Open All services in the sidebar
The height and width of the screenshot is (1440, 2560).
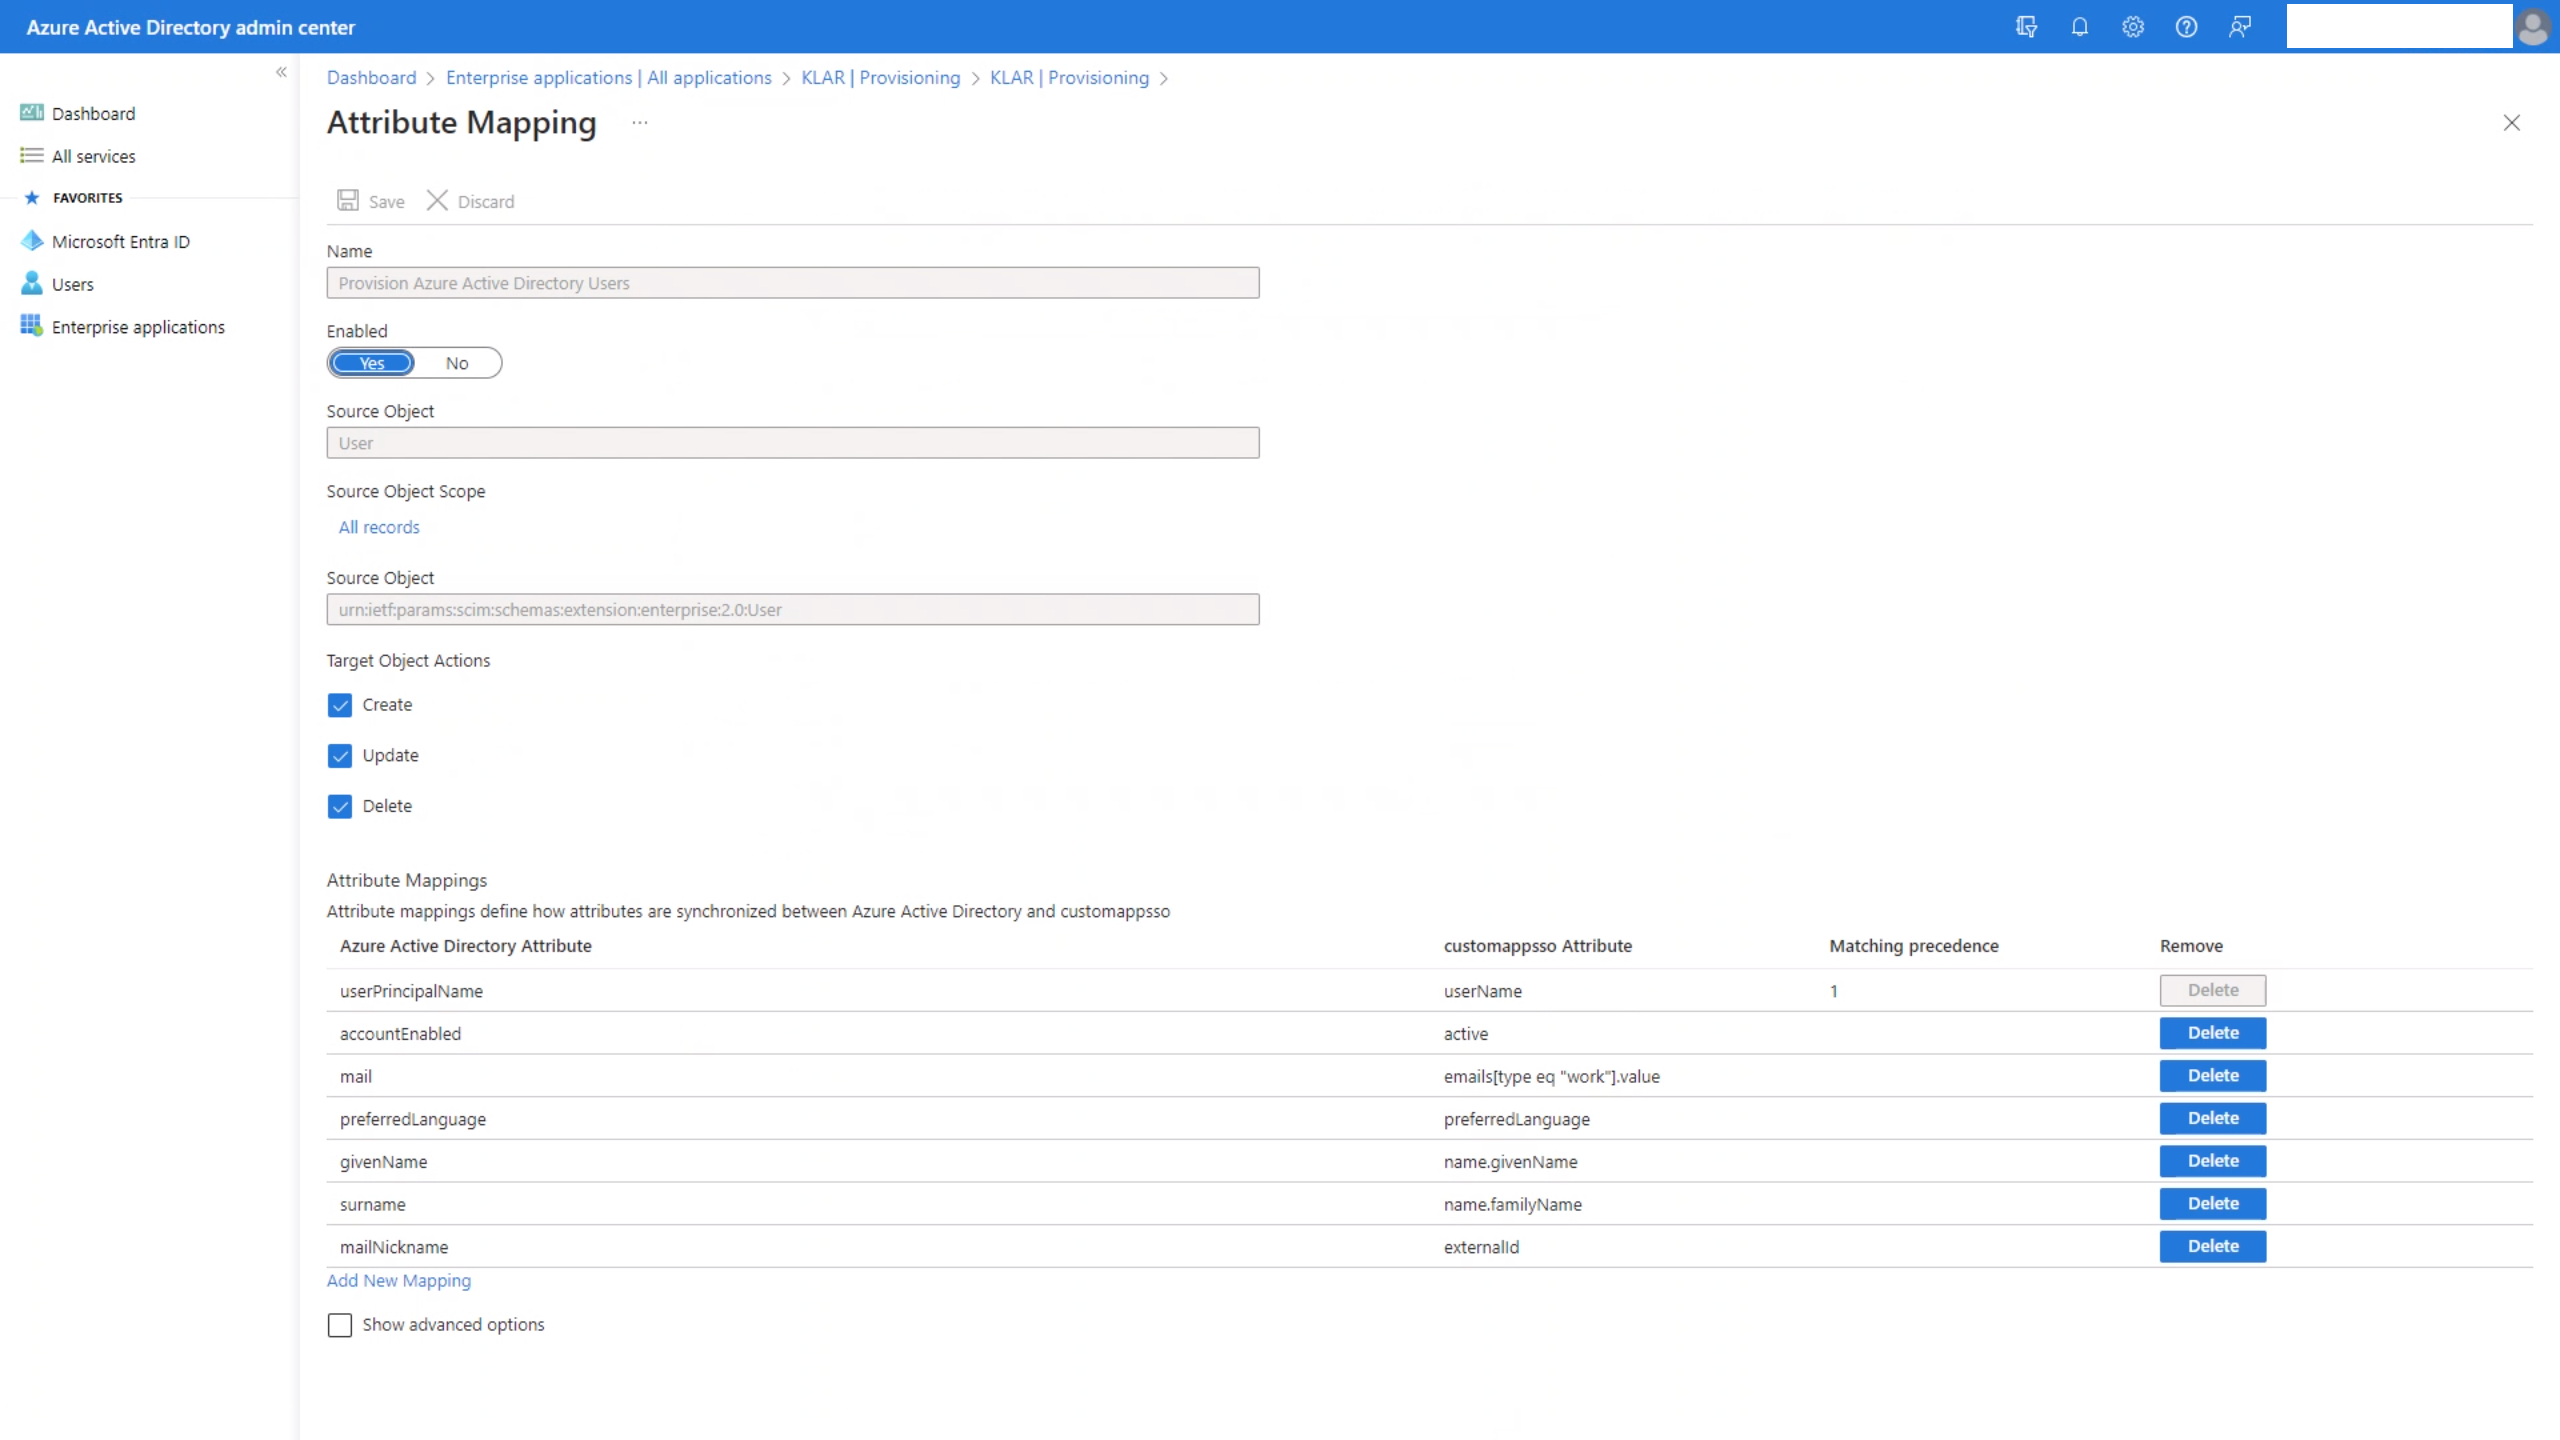point(94,156)
